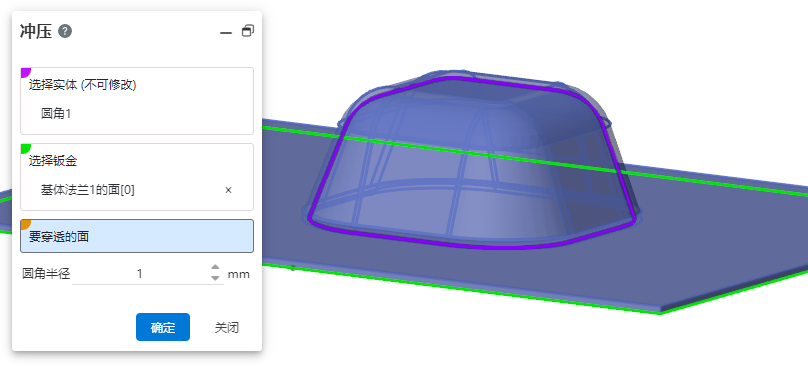The image size is (808, 366).
Task: Click the 圆角半径 value input field
Action: pyautogui.click(x=140, y=274)
